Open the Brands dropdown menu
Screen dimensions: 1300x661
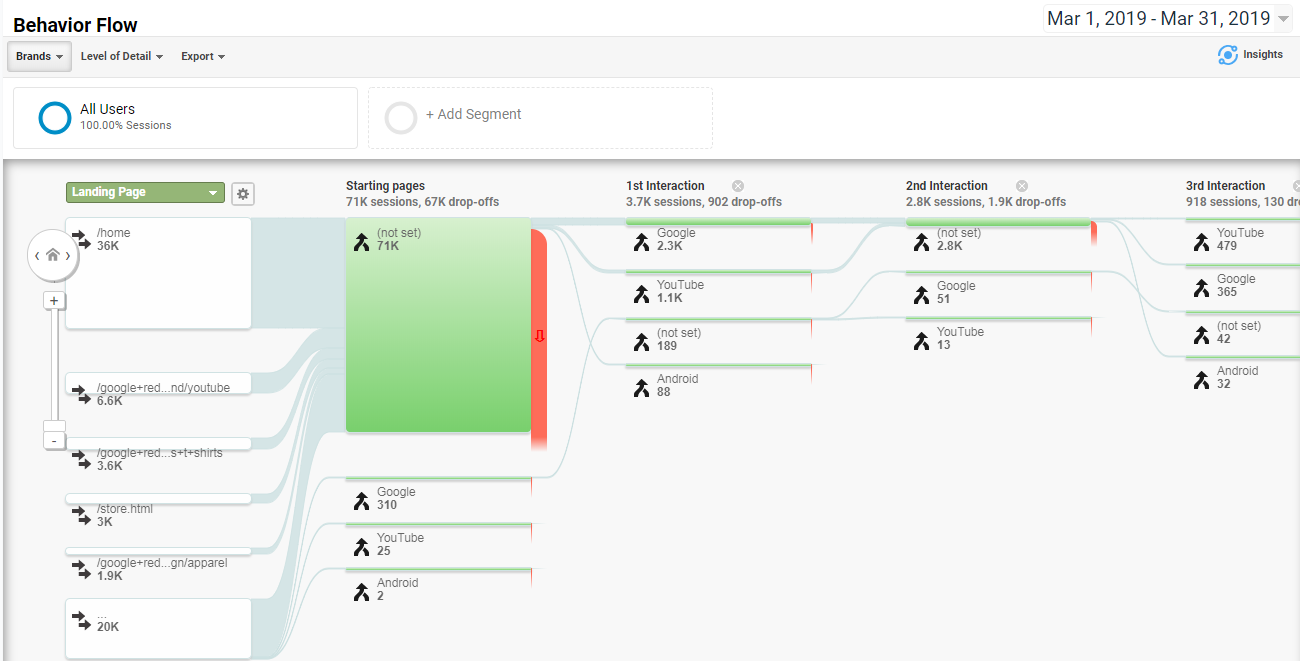click(x=39, y=56)
